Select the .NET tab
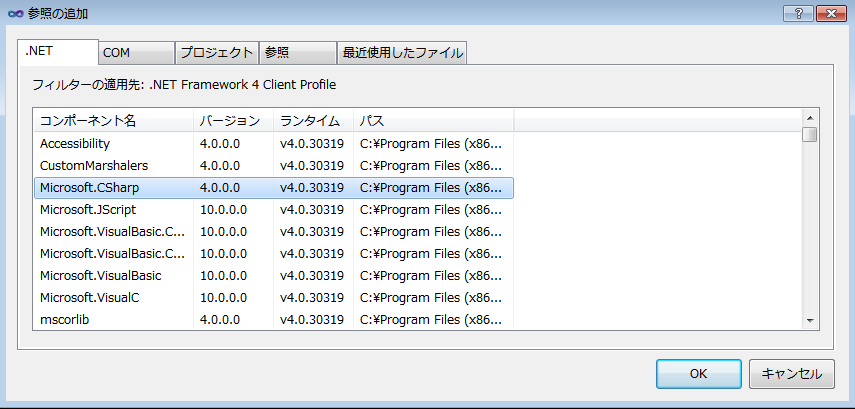The width and height of the screenshot is (855, 409). pos(58,52)
